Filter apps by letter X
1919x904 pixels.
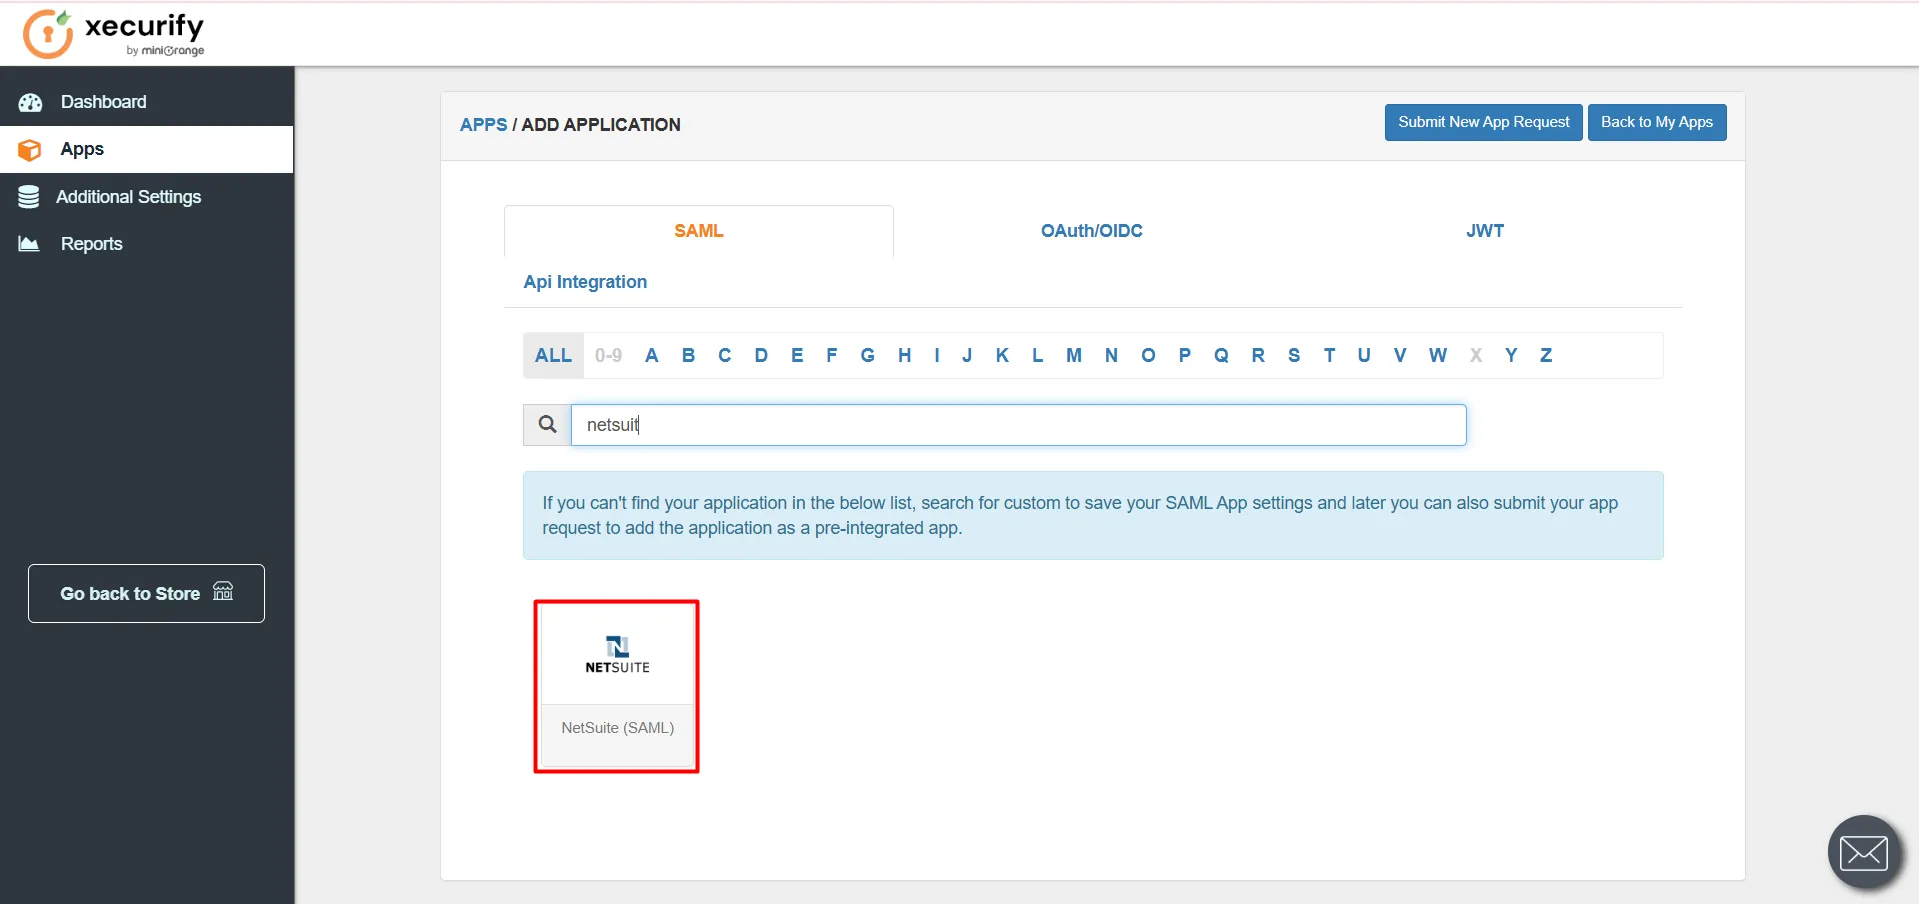tap(1476, 355)
